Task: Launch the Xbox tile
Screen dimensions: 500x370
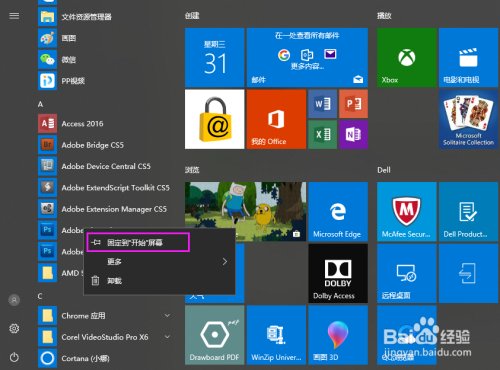Action: (x=407, y=58)
